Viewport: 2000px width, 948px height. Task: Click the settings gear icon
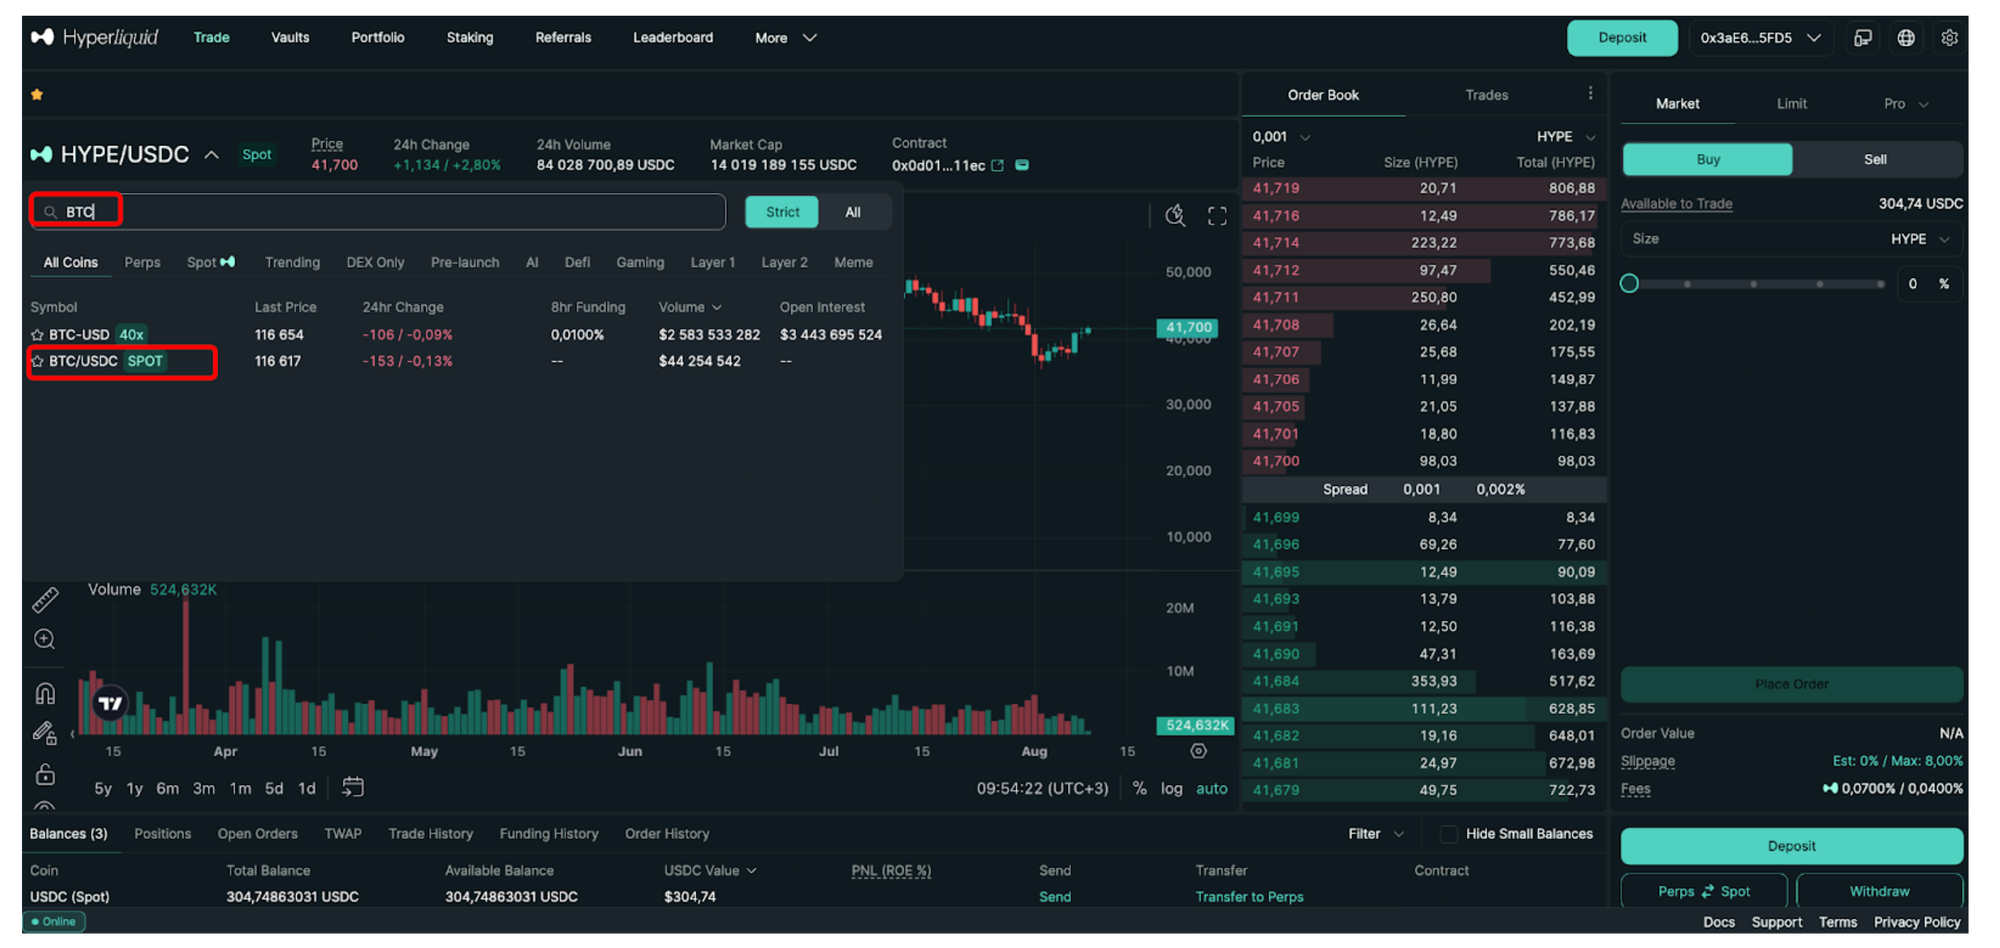(x=1949, y=38)
